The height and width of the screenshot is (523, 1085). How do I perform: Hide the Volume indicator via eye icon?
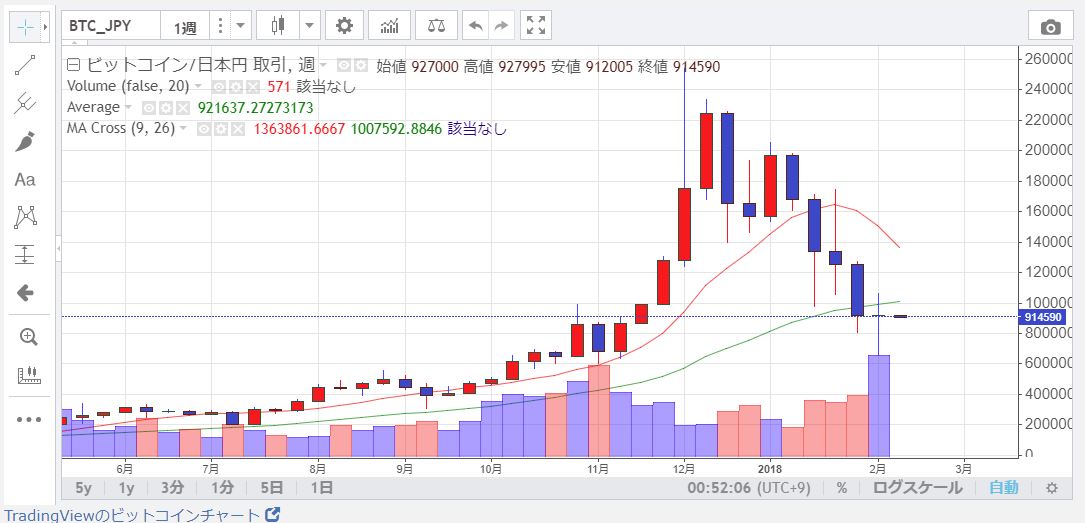(219, 87)
